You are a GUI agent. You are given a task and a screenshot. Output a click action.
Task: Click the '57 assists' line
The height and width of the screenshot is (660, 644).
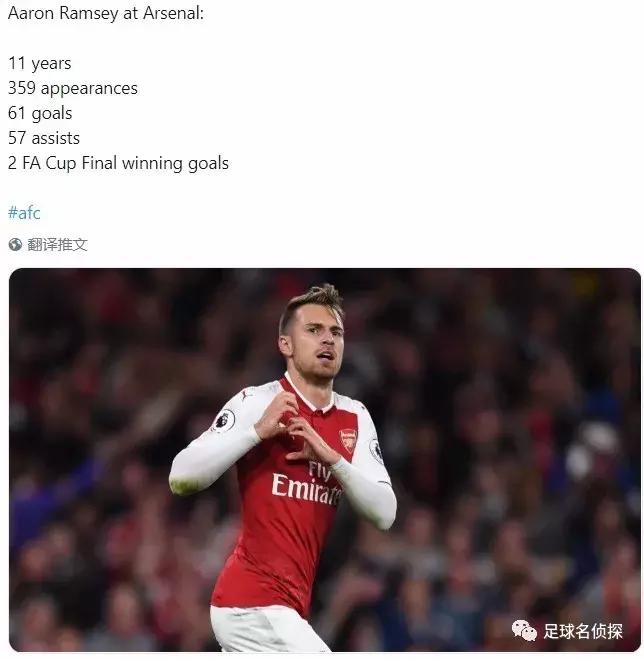pos(44,138)
